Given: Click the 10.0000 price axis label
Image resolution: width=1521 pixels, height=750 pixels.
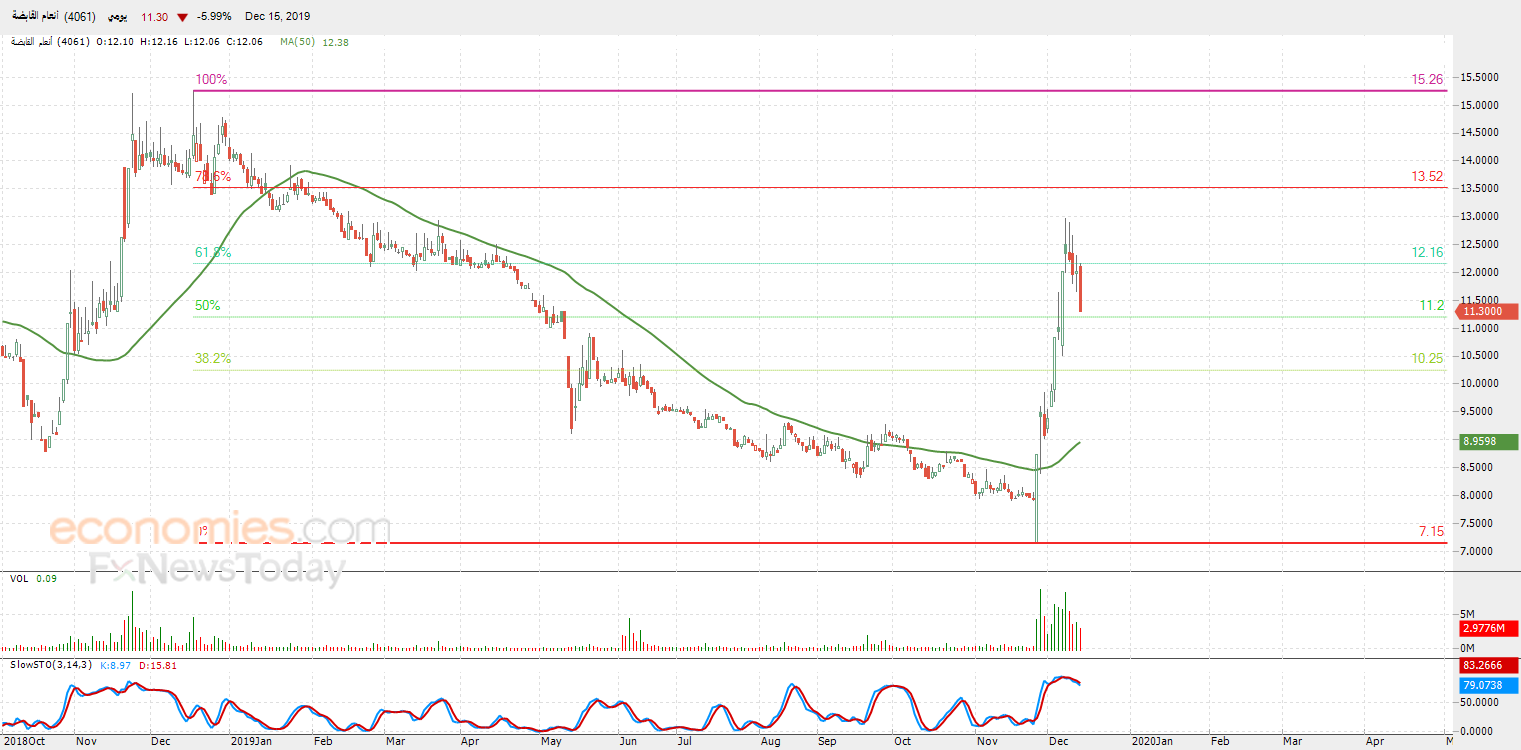Looking at the screenshot, I should click(1479, 384).
